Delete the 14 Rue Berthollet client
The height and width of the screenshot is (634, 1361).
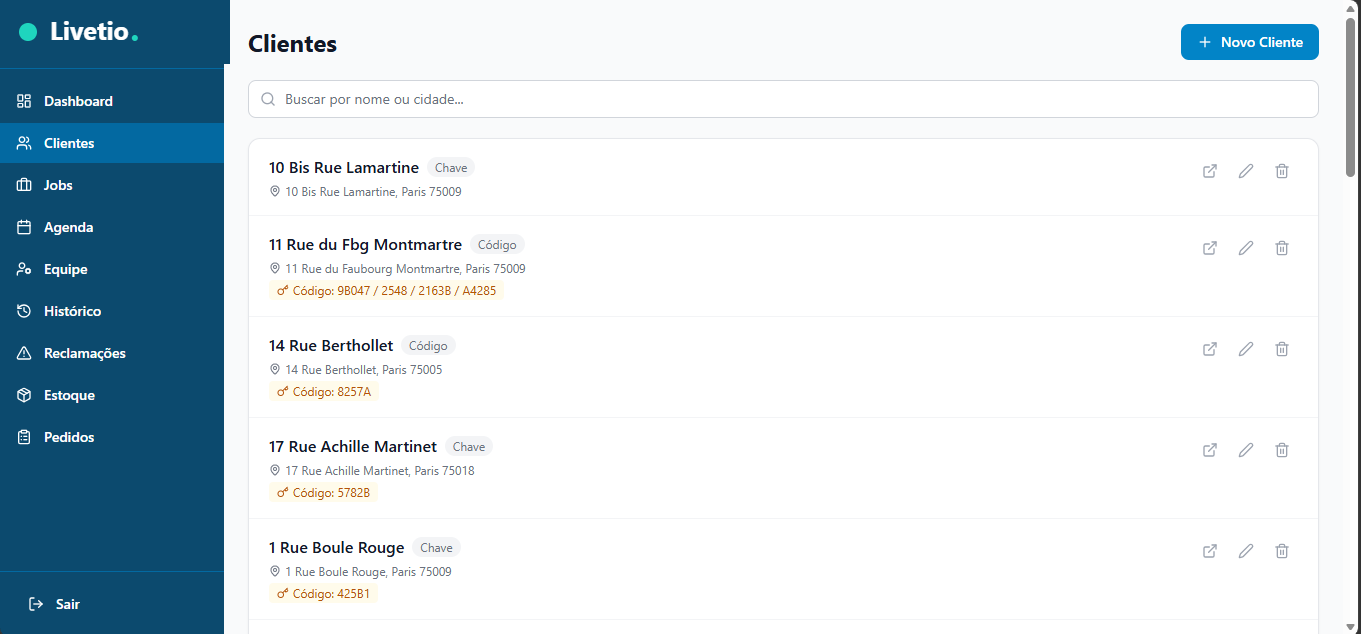(x=1282, y=349)
